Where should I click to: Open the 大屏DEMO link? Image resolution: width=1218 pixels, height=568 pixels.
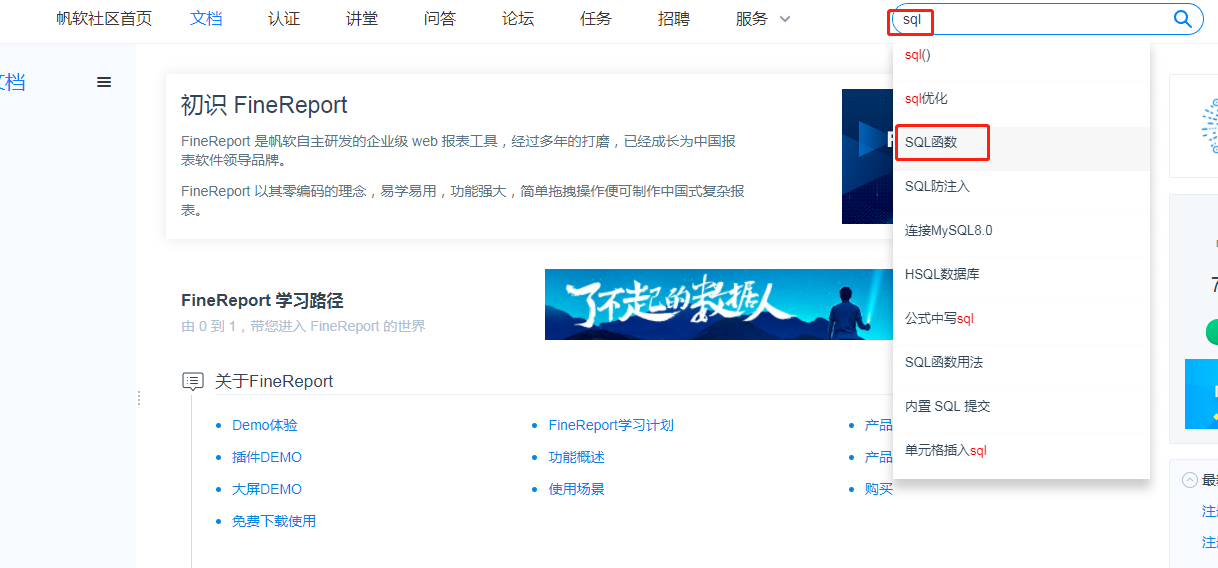click(x=267, y=489)
